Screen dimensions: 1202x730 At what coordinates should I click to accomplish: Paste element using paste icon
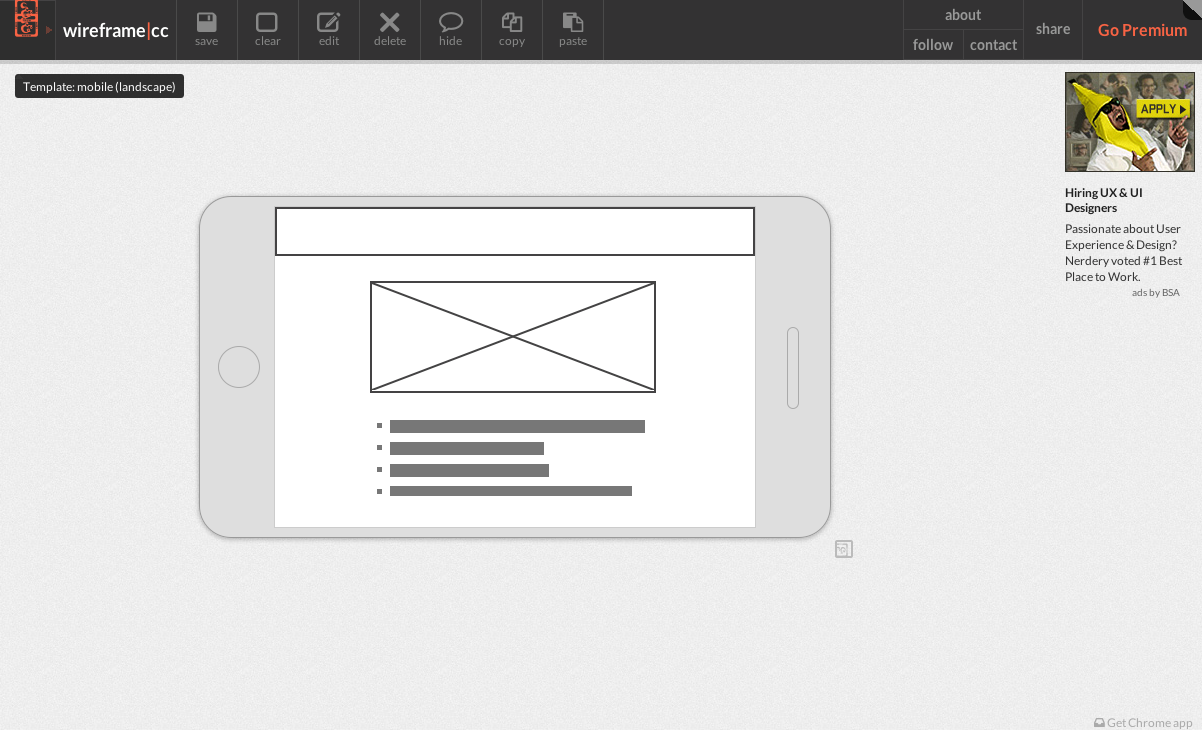click(573, 29)
